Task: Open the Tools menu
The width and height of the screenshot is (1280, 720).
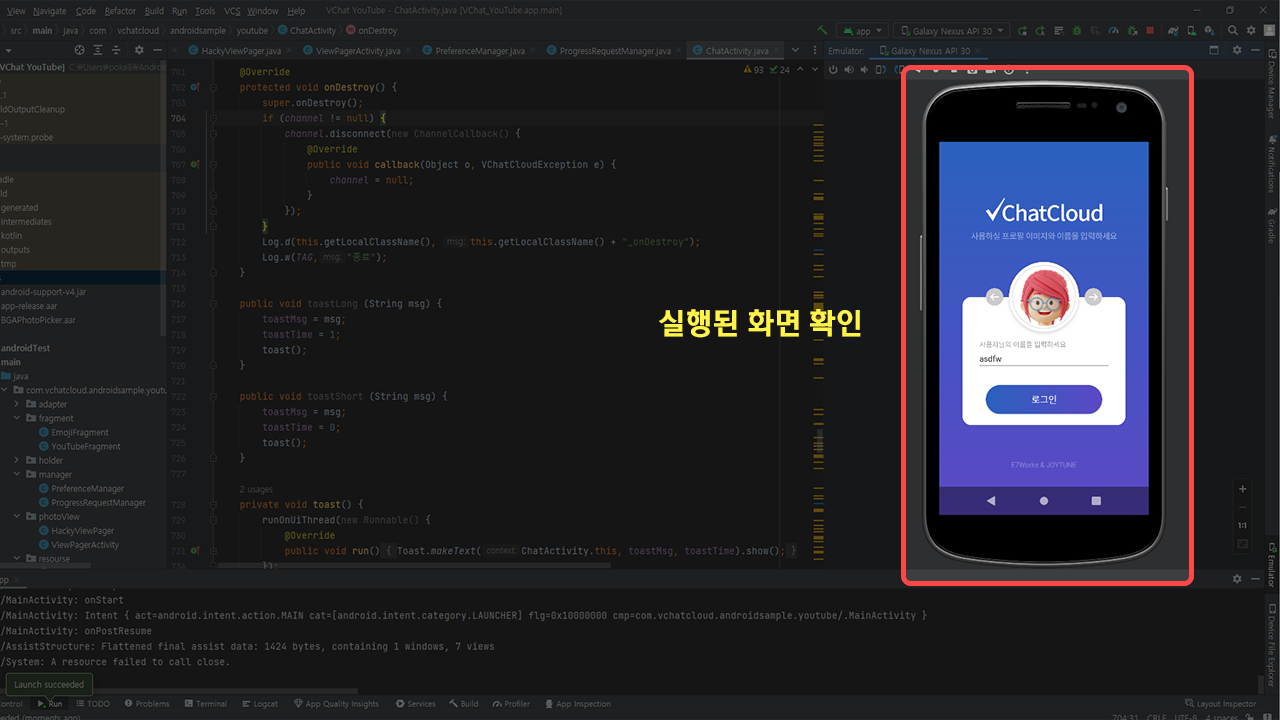Action: [205, 11]
